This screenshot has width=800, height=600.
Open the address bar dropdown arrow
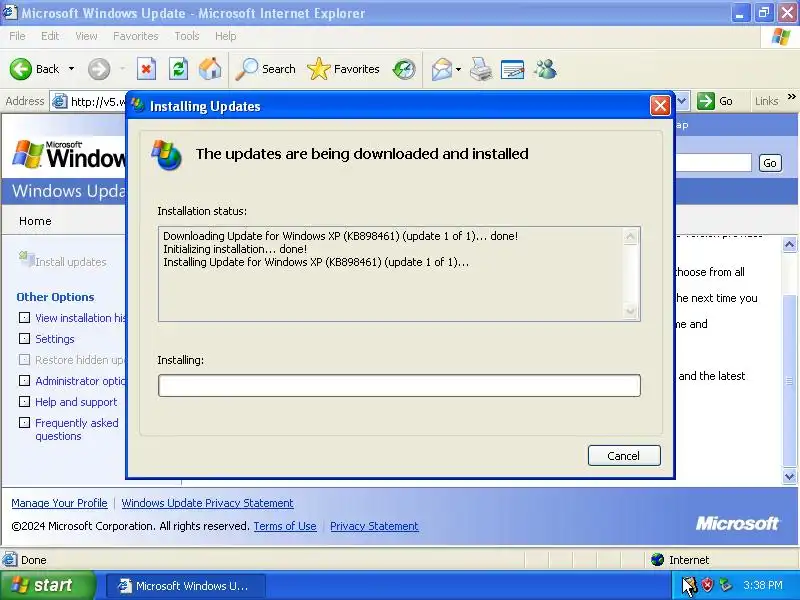coord(683,101)
